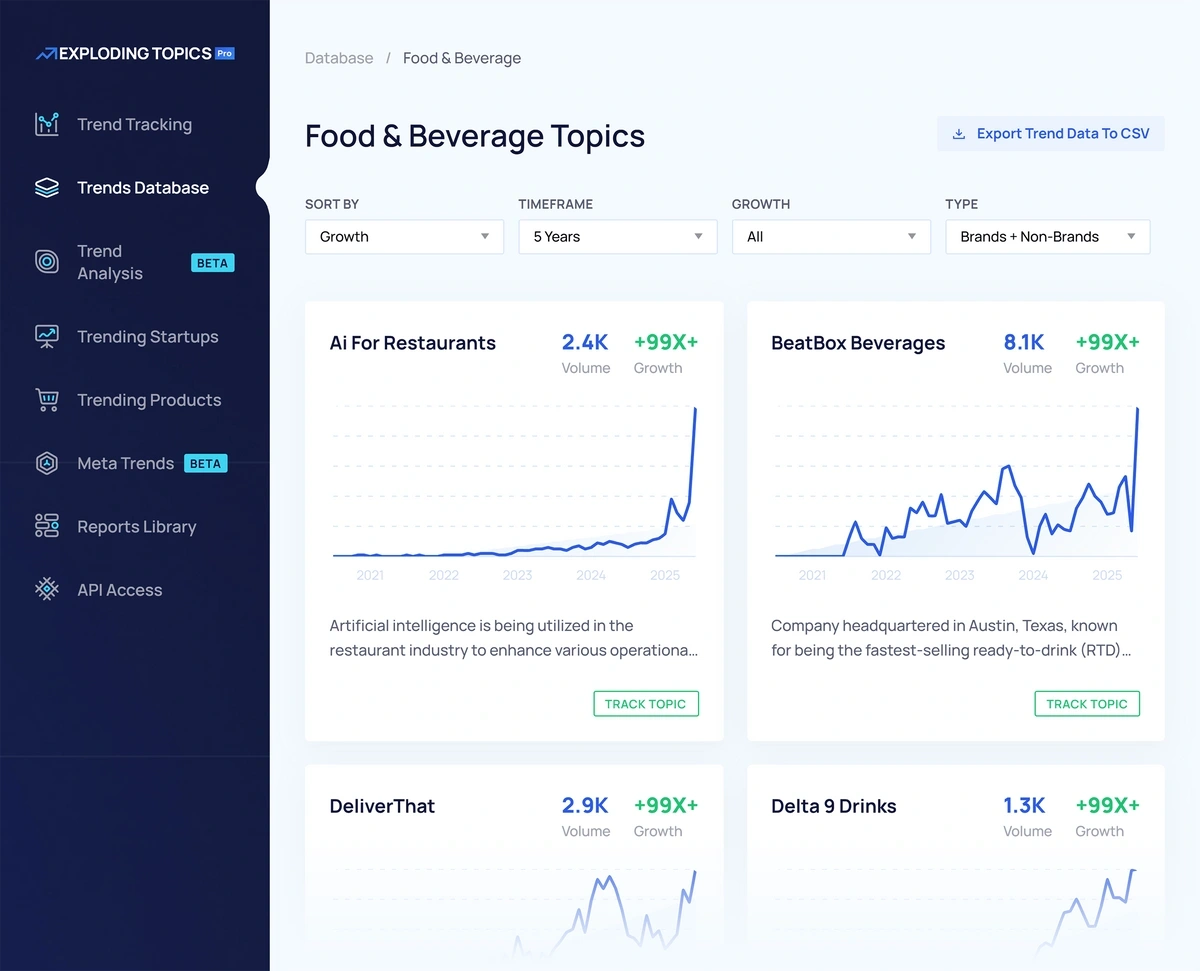The width and height of the screenshot is (1200, 971).
Task: Click 2.9K volume on DeliverThat
Action: click(x=585, y=806)
